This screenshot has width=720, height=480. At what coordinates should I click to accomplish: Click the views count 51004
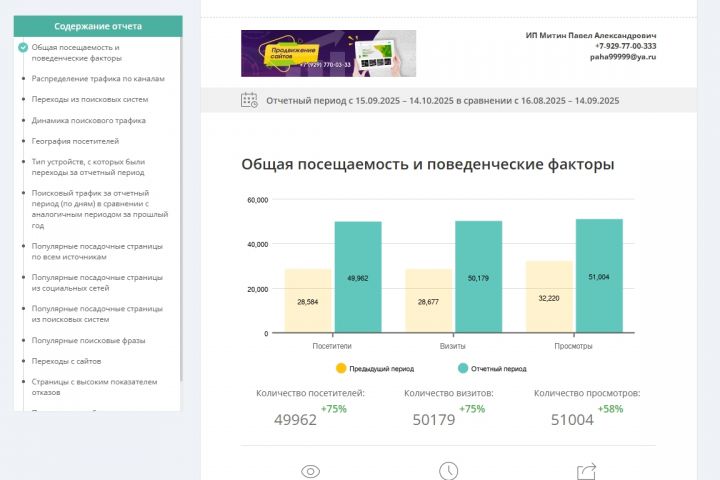[572, 420]
